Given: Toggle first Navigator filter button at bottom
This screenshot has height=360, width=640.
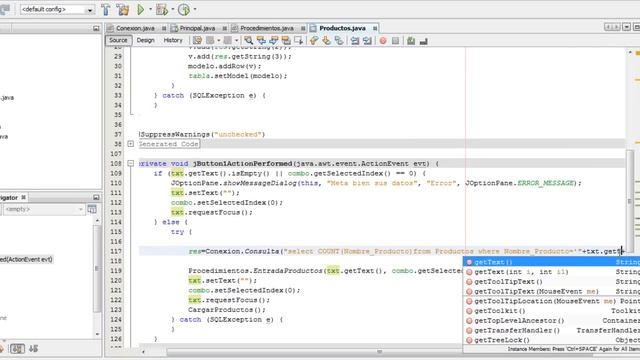Looking at the screenshot, I should coord(17,349).
